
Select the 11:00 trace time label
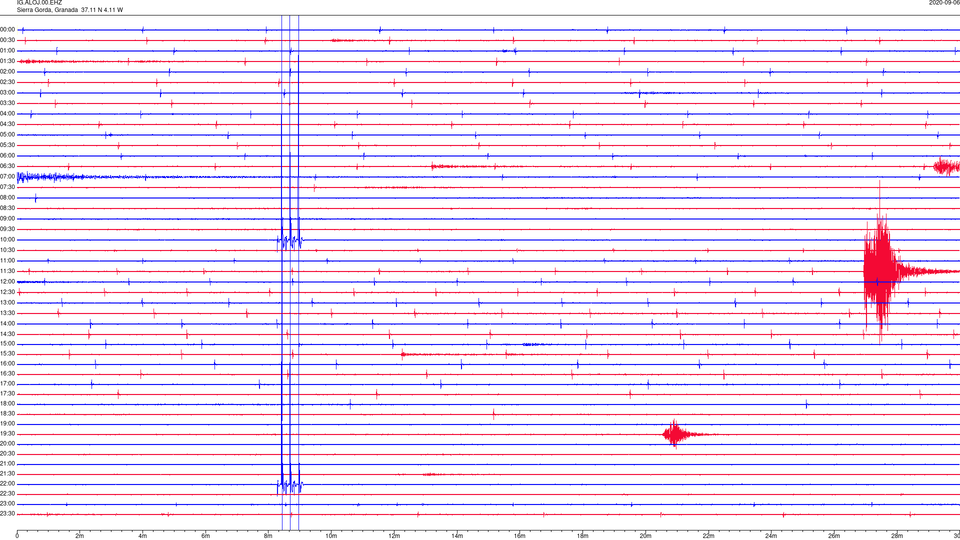tap(7, 260)
